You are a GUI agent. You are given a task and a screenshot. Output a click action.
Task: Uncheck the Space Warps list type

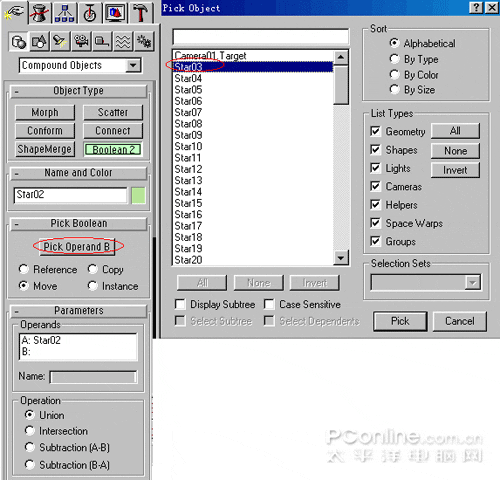375,223
